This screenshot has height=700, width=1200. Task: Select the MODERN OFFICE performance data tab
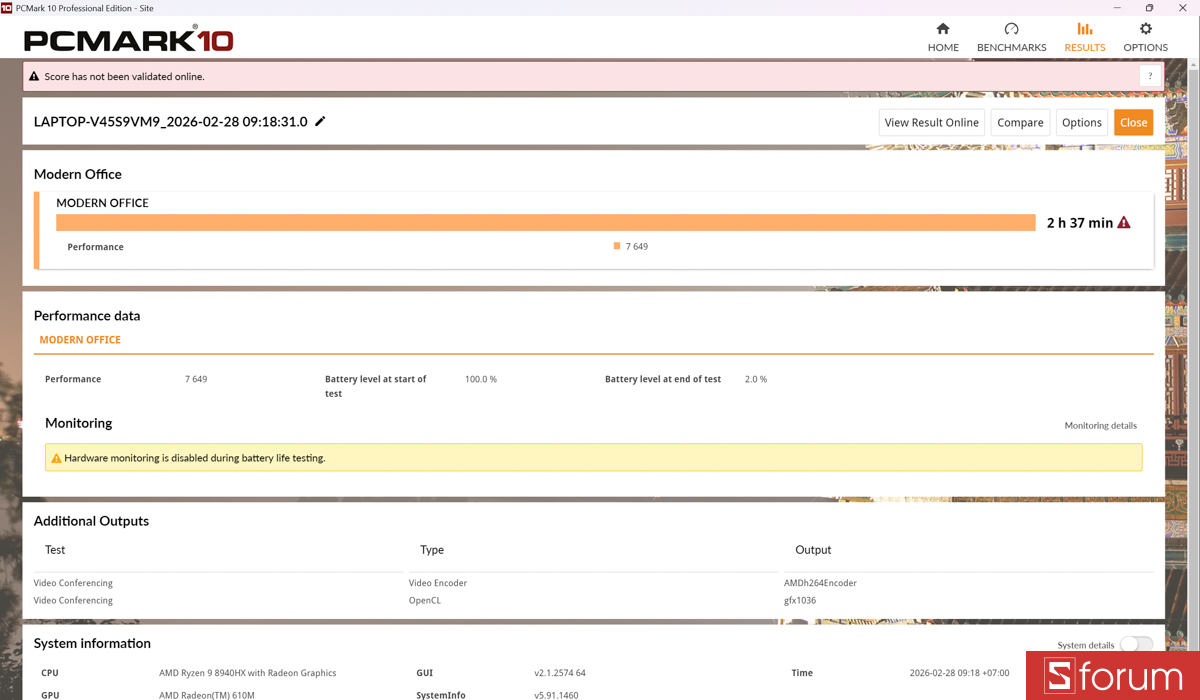pyautogui.click(x=80, y=340)
